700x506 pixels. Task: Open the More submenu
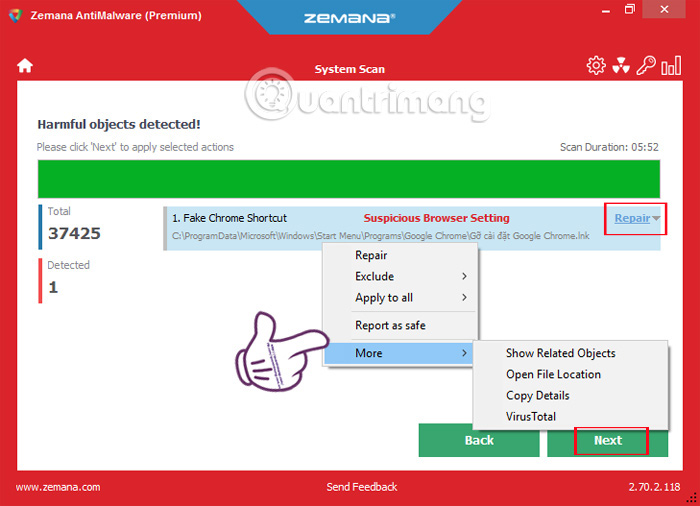point(399,353)
